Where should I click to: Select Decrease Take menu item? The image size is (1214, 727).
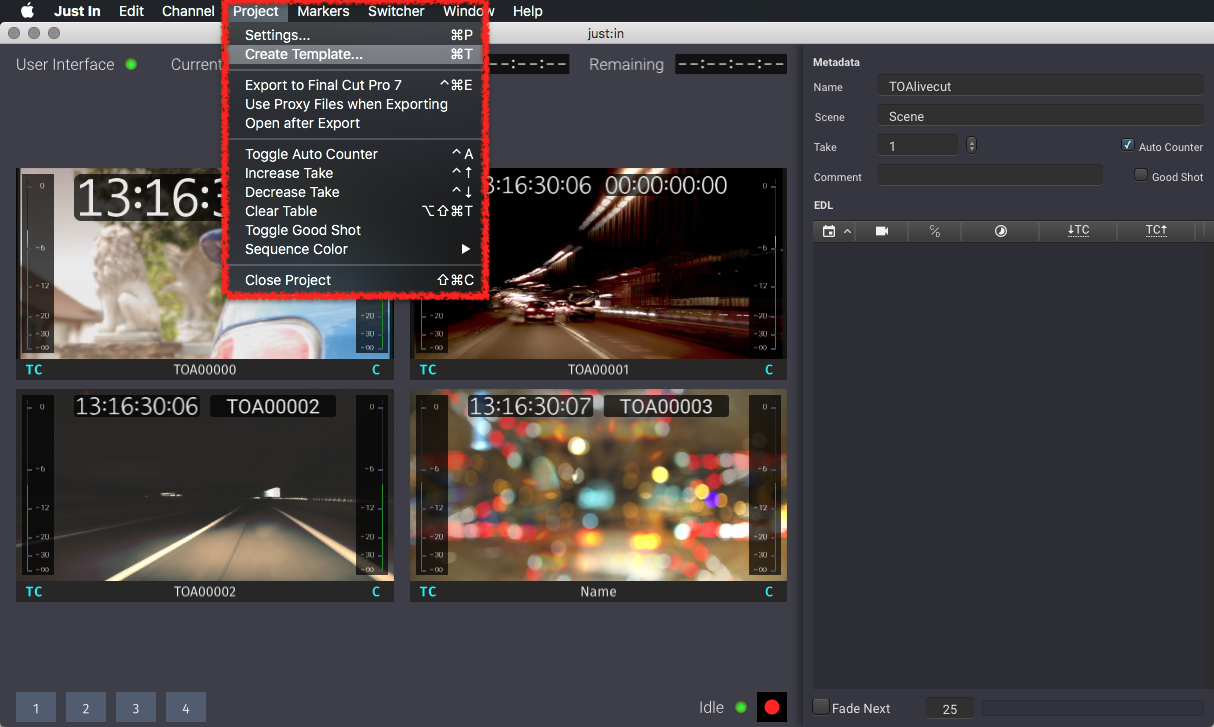pyautogui.click(x=356, y=192)
